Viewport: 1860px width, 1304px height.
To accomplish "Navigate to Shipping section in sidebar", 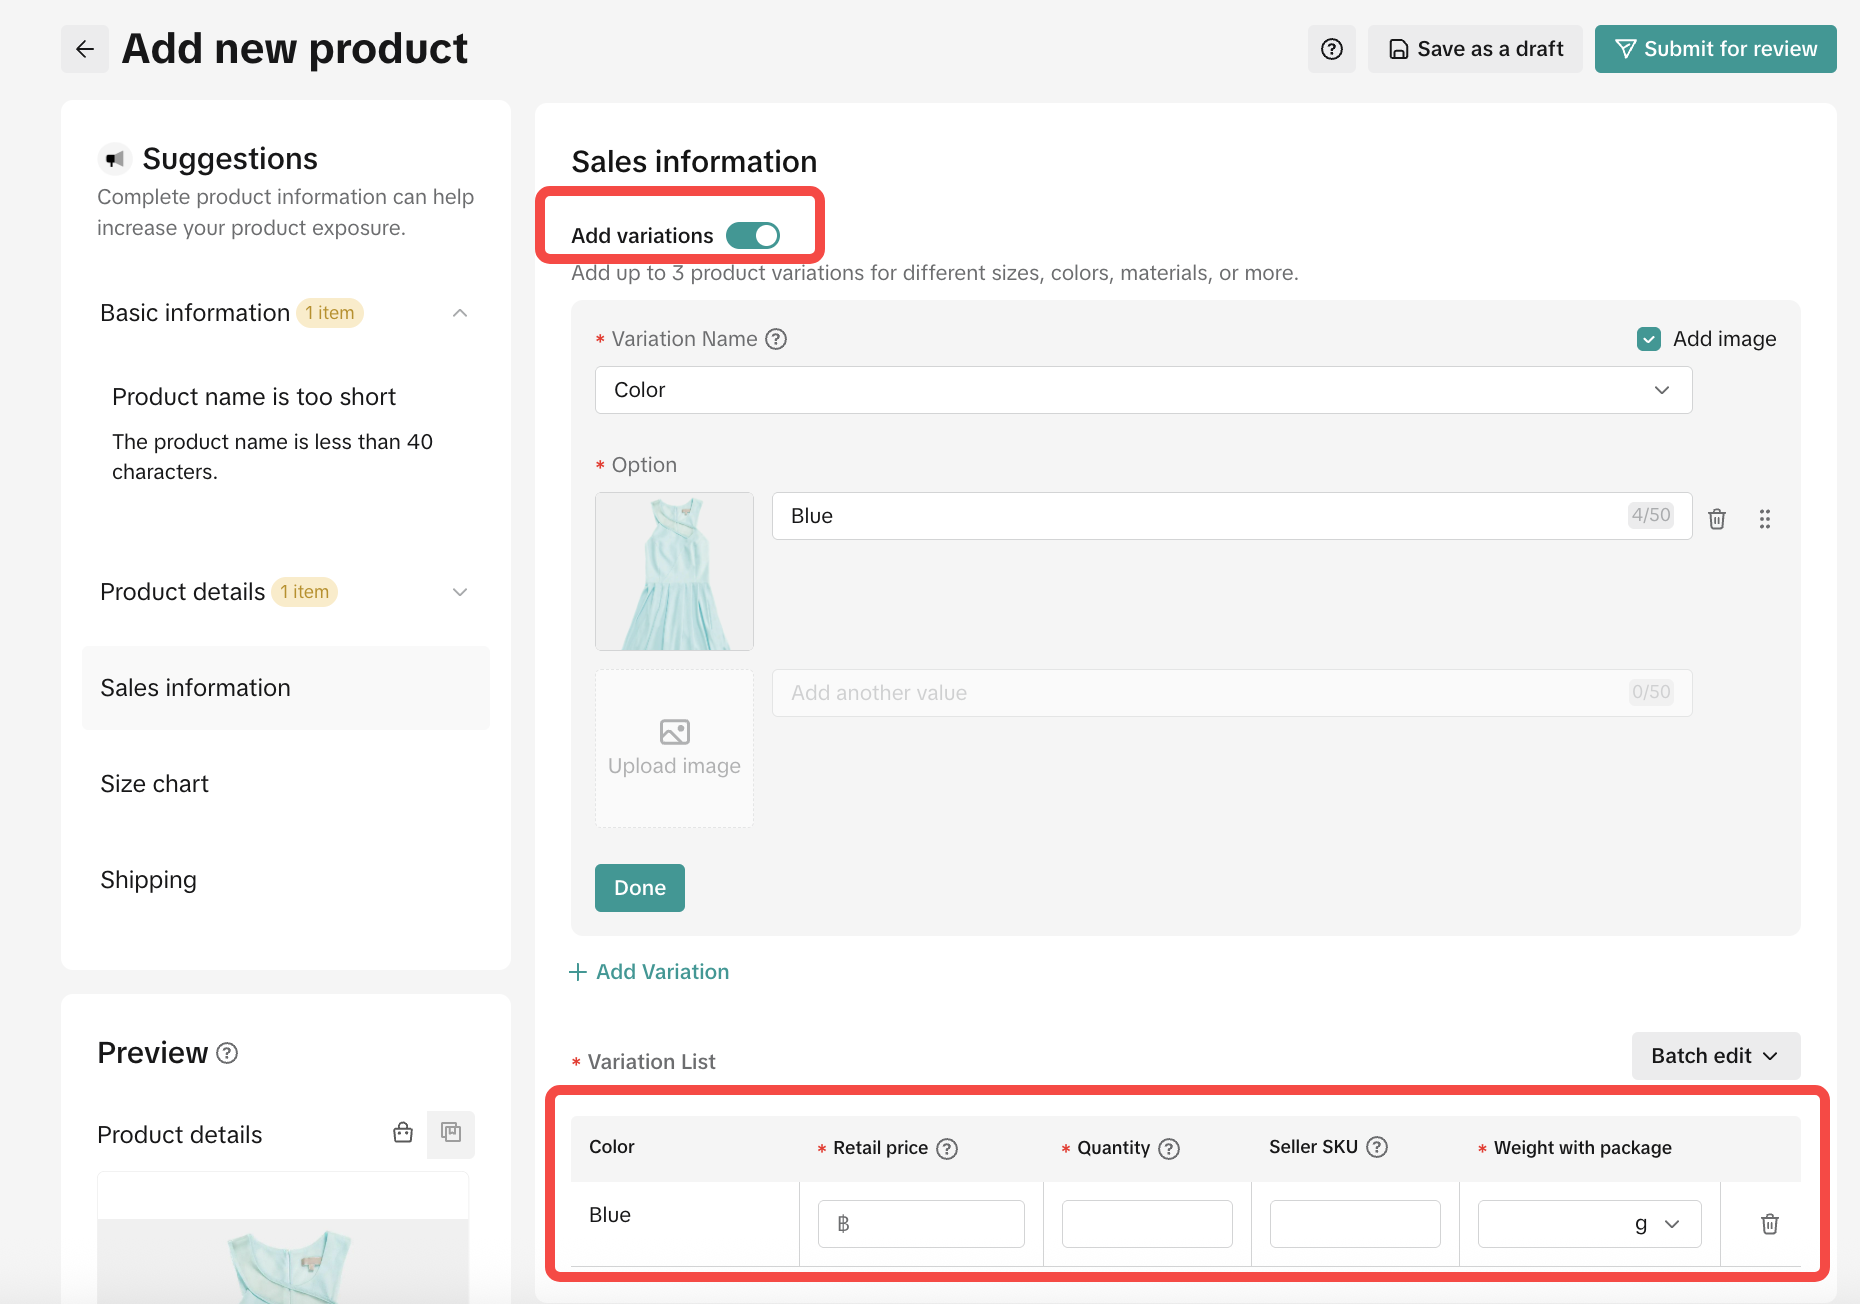I will pyautogui.click(x=149, y=880).
